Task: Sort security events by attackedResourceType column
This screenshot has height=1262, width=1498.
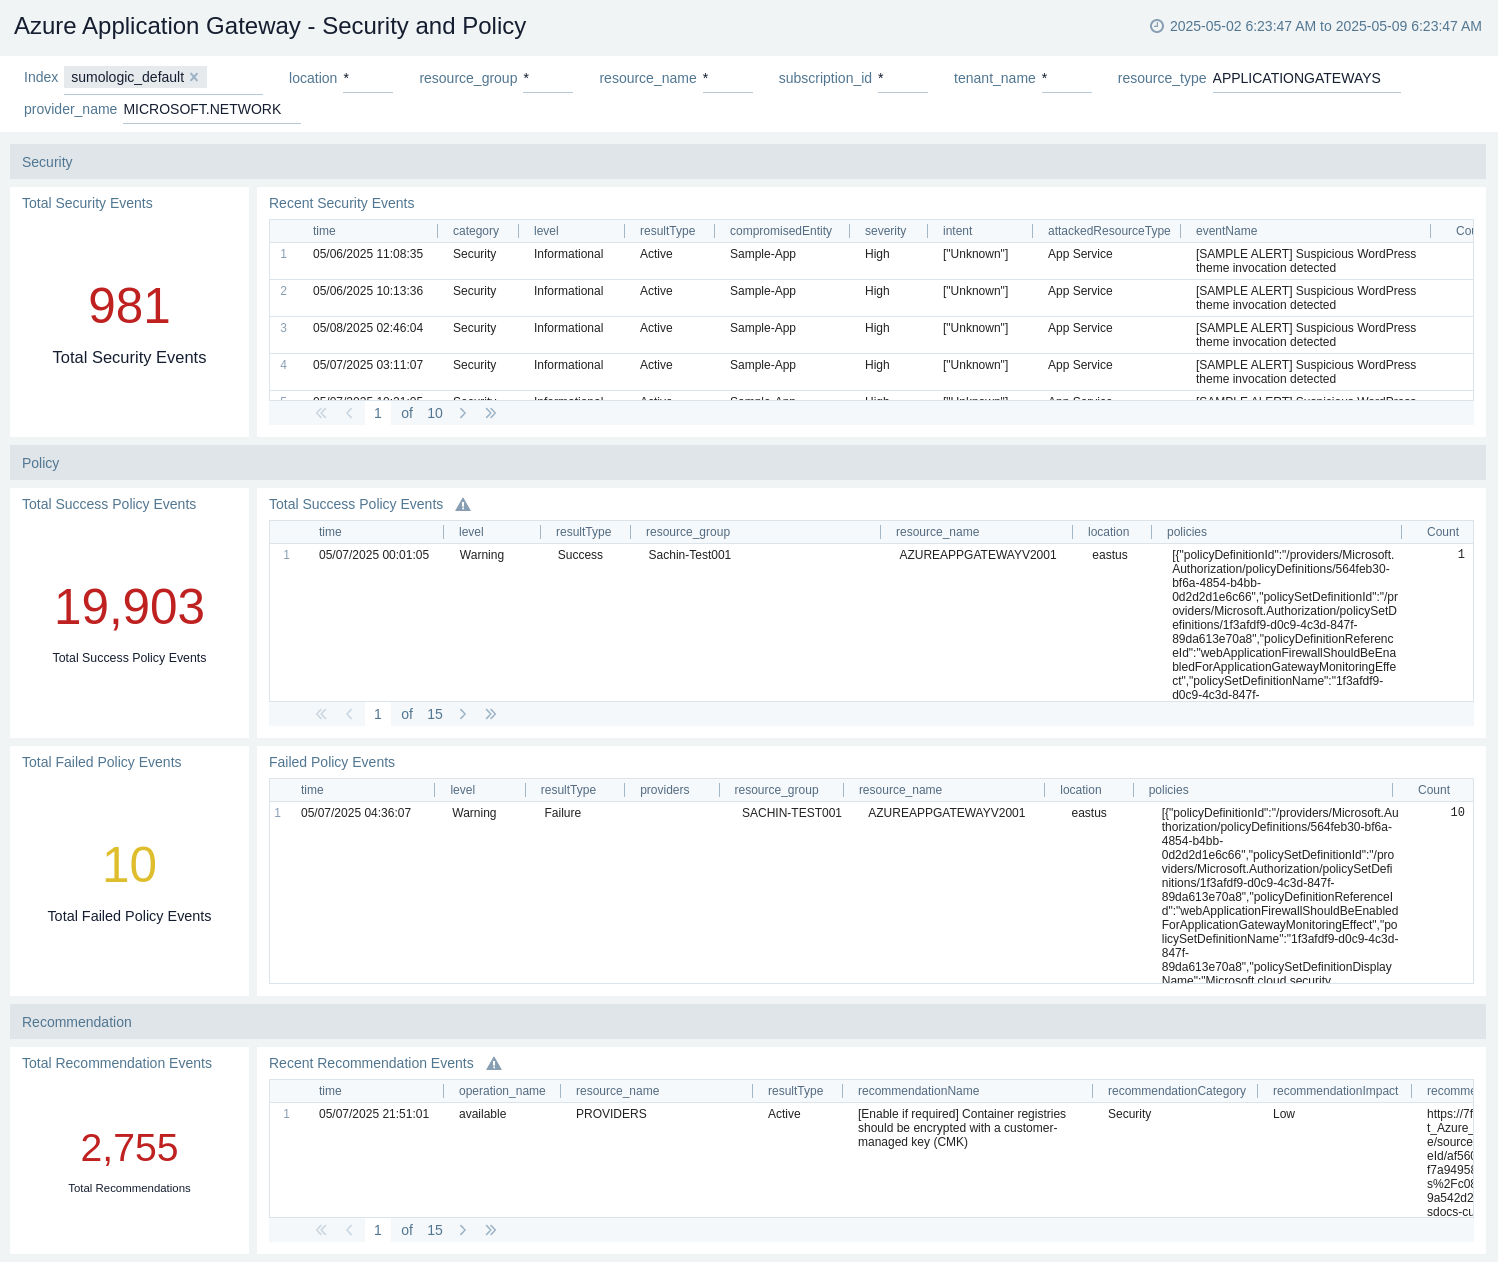Action: 1109,231
